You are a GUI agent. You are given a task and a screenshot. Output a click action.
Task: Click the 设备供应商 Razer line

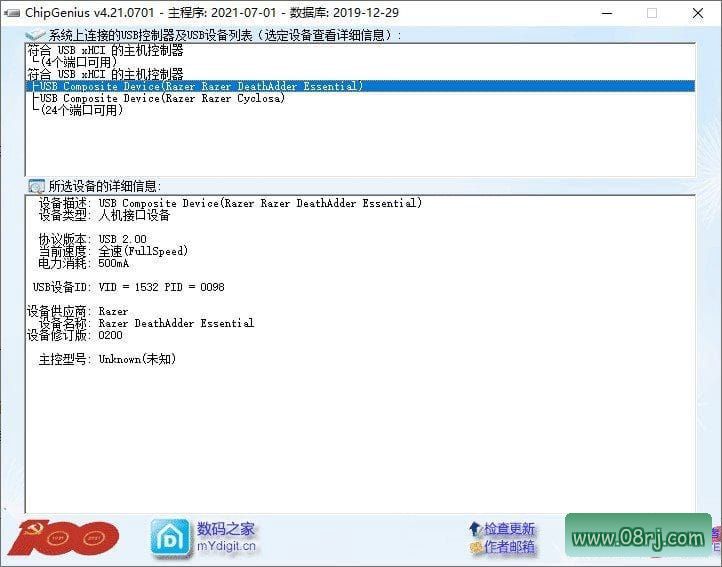click(x=77, y=311)
